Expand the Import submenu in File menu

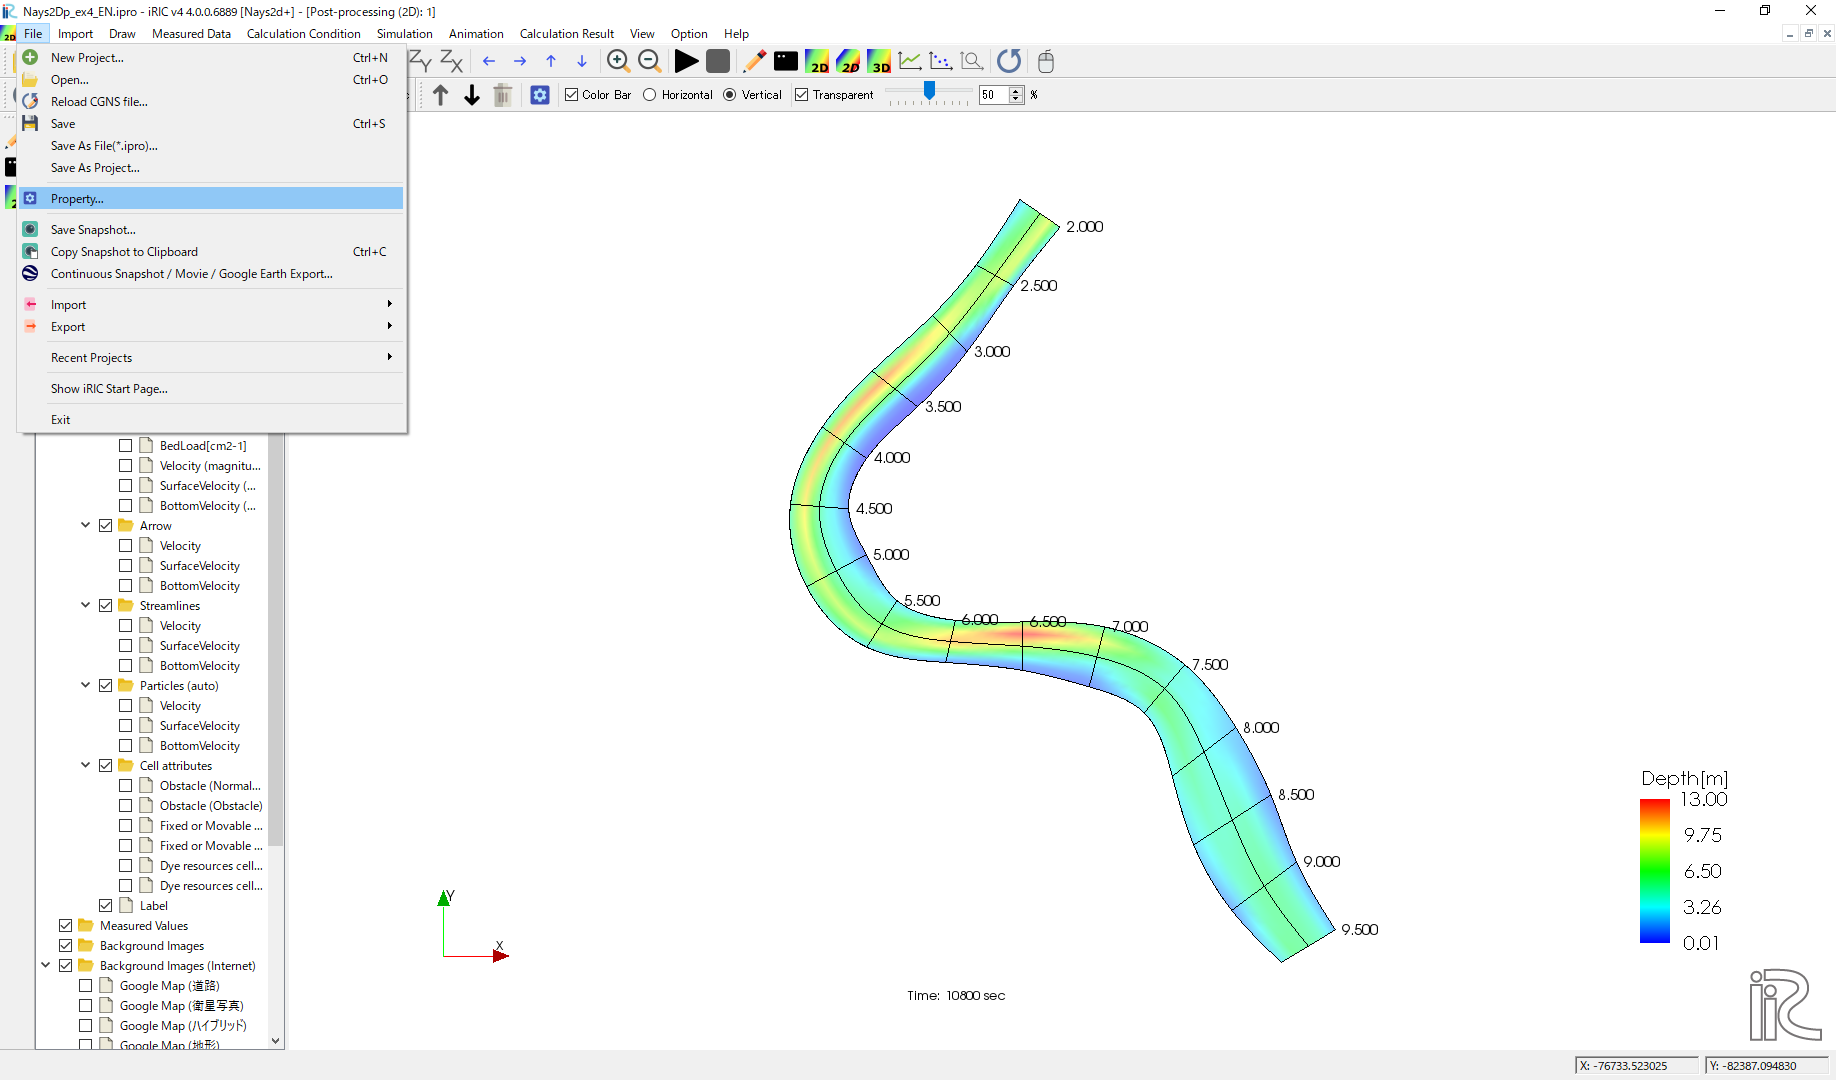(211, 305)
